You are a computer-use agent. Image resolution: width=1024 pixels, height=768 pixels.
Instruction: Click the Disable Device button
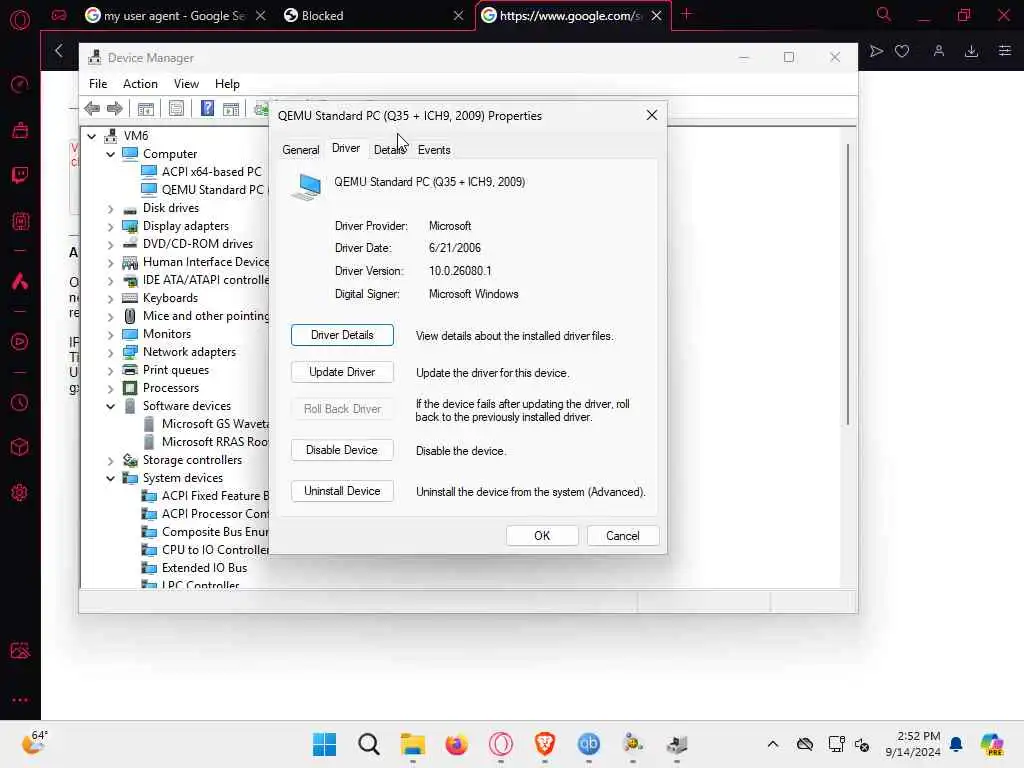coord(342,450)
